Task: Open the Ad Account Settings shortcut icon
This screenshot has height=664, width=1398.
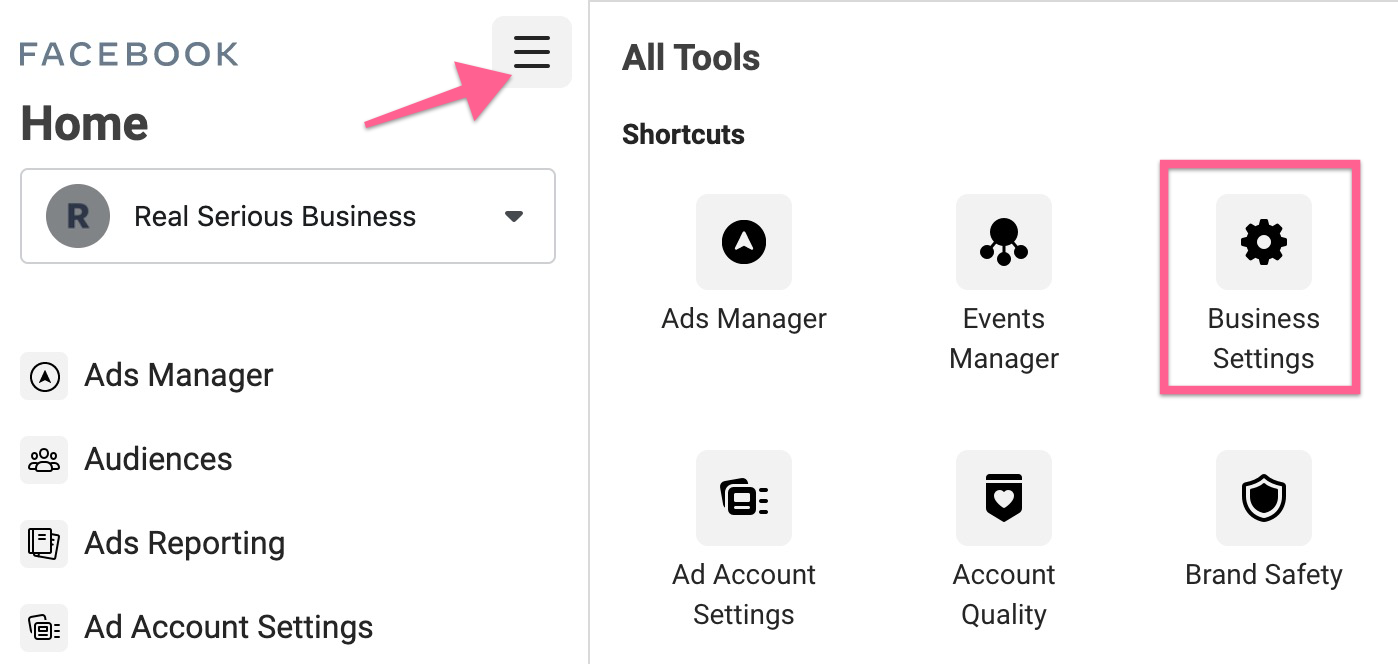Action: (743, 498)
